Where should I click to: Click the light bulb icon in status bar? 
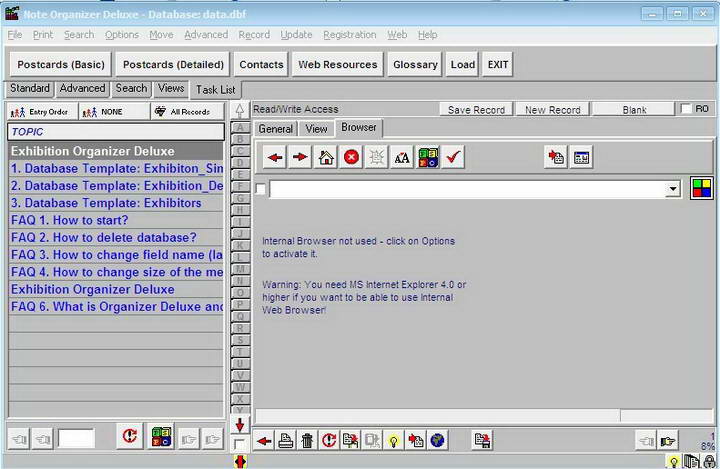(674, 461)
